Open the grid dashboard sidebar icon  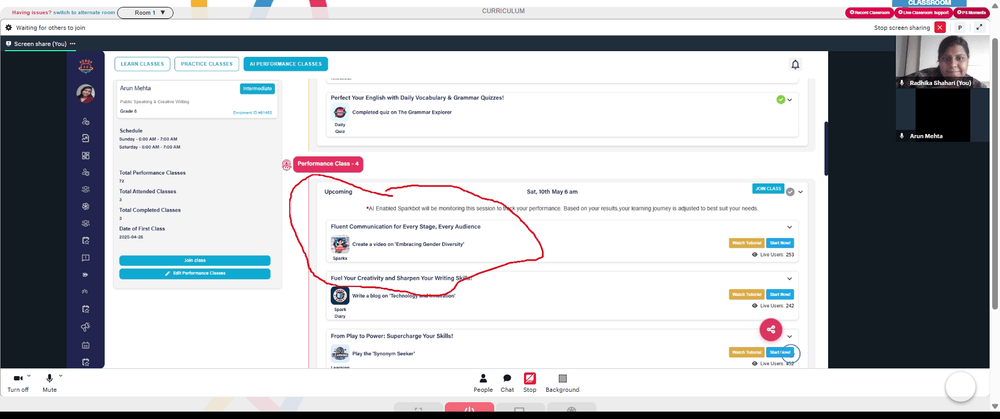(x=85, y=156)
